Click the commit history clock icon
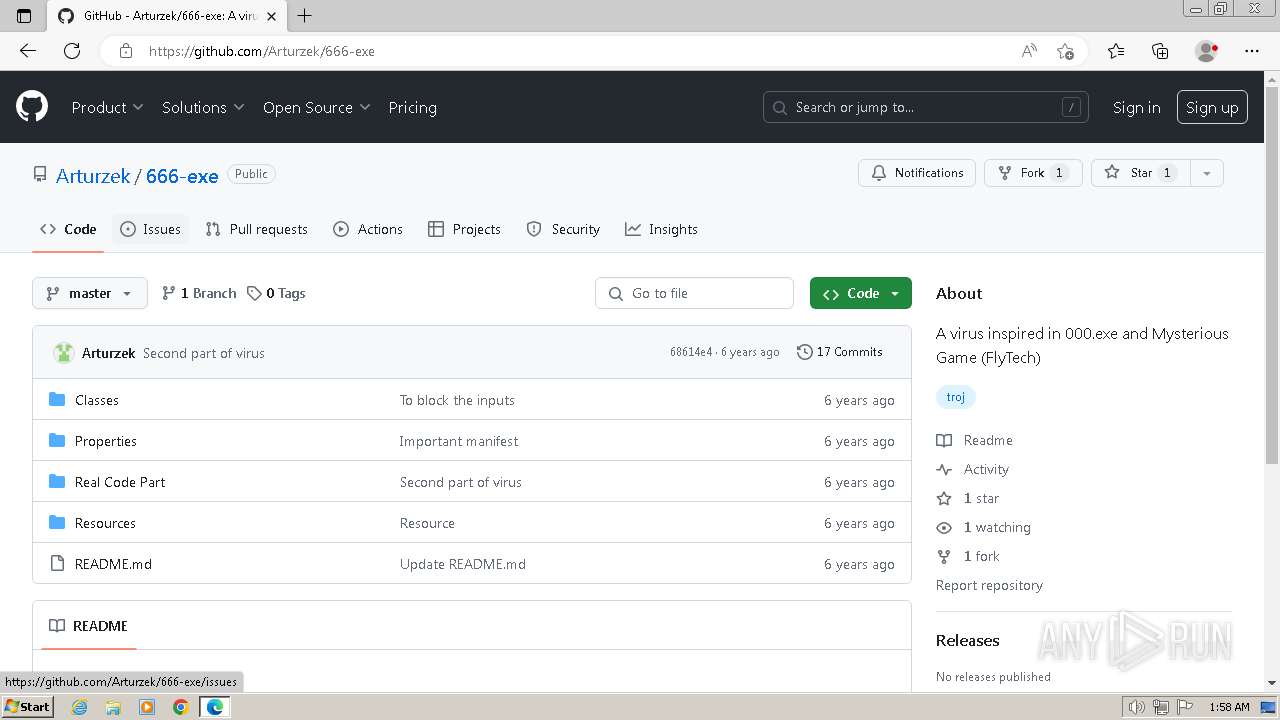 (x=804, y=352)
